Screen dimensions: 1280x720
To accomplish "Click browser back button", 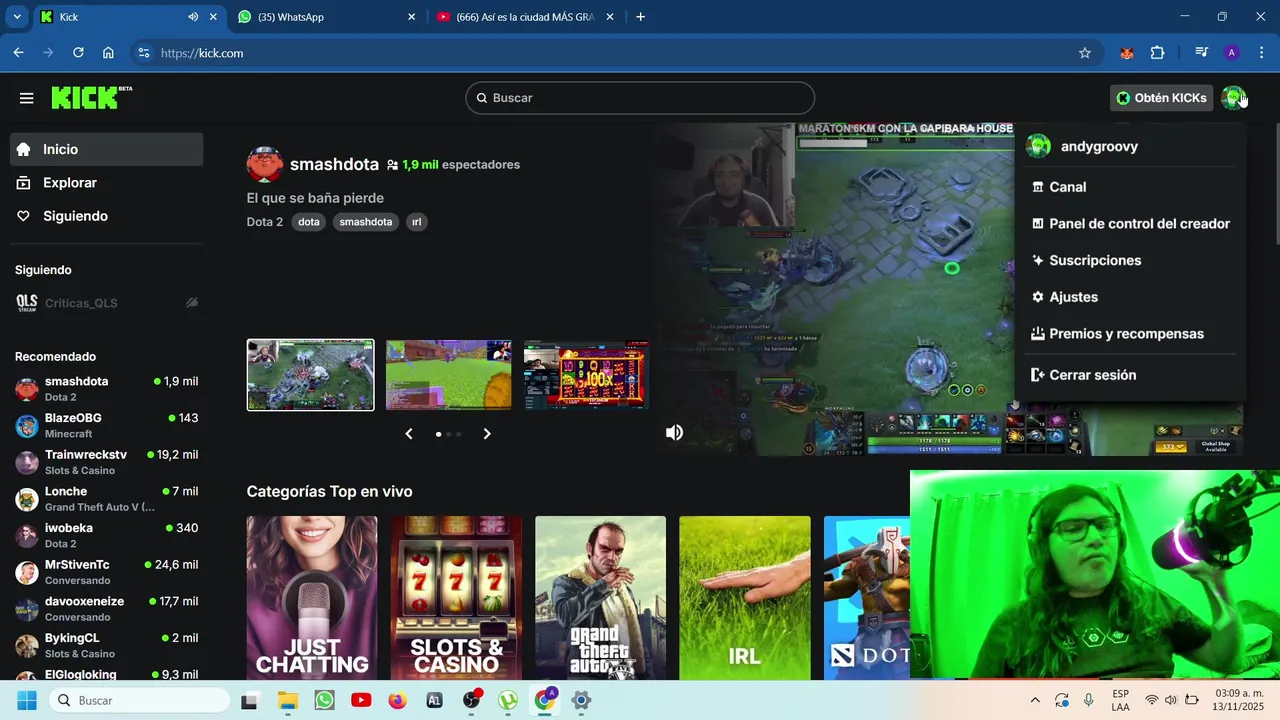I will coord(18,53).
